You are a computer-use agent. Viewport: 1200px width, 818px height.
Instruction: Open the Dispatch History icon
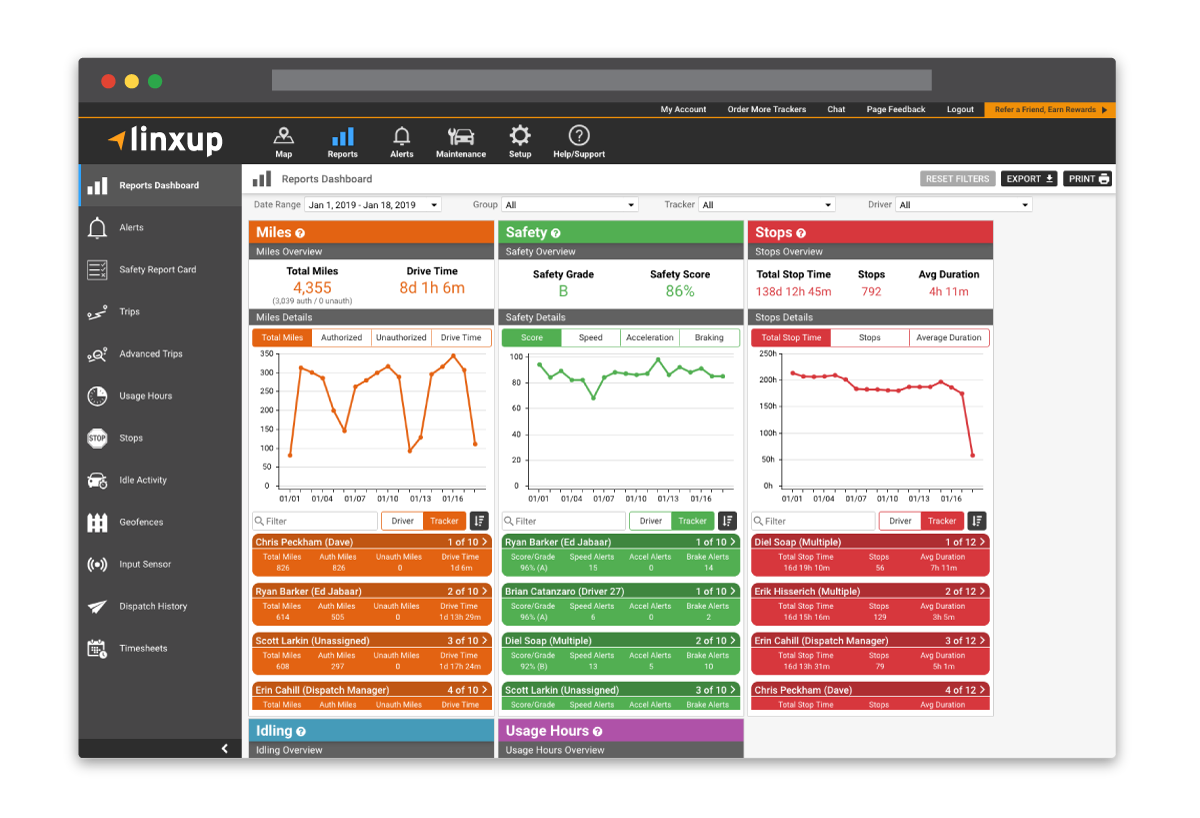(x=97, y=606)
